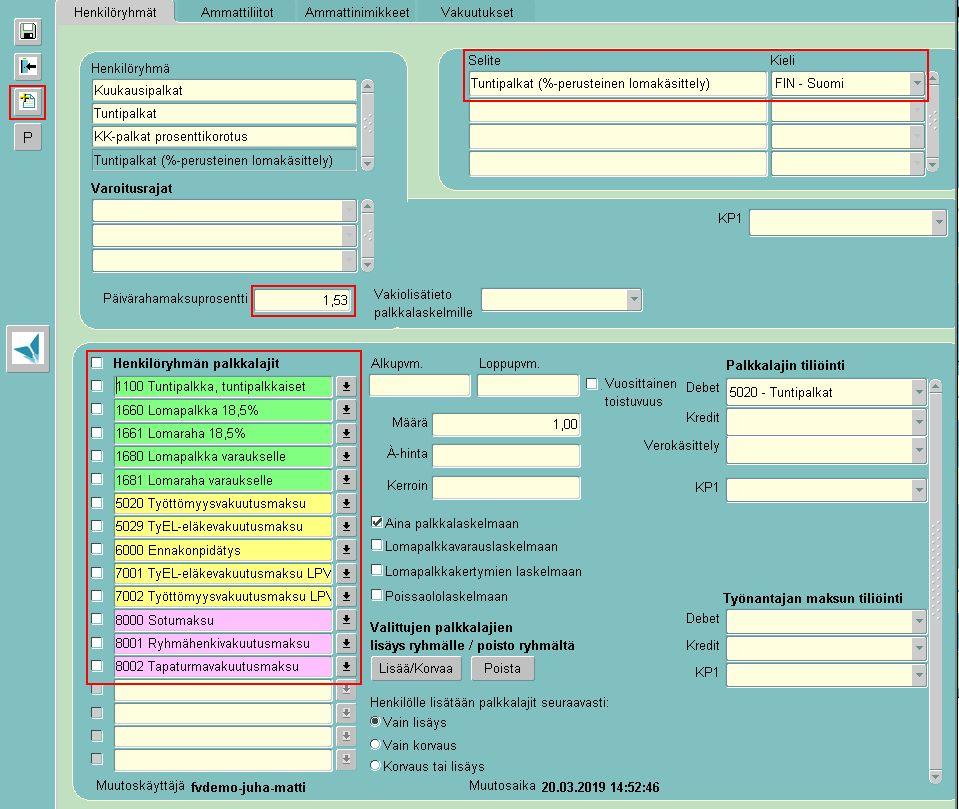Enable Lomapalkkavarauslaskelmaan checkbox

[377, 545]
